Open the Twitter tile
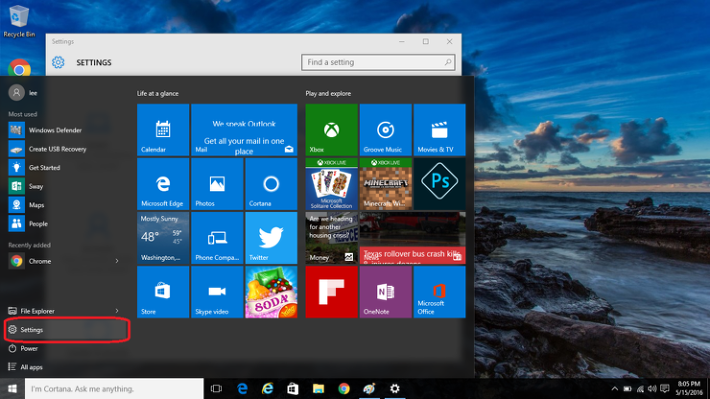Image resolution: width=710 pixels, height=399 pixels. (271, 238)
